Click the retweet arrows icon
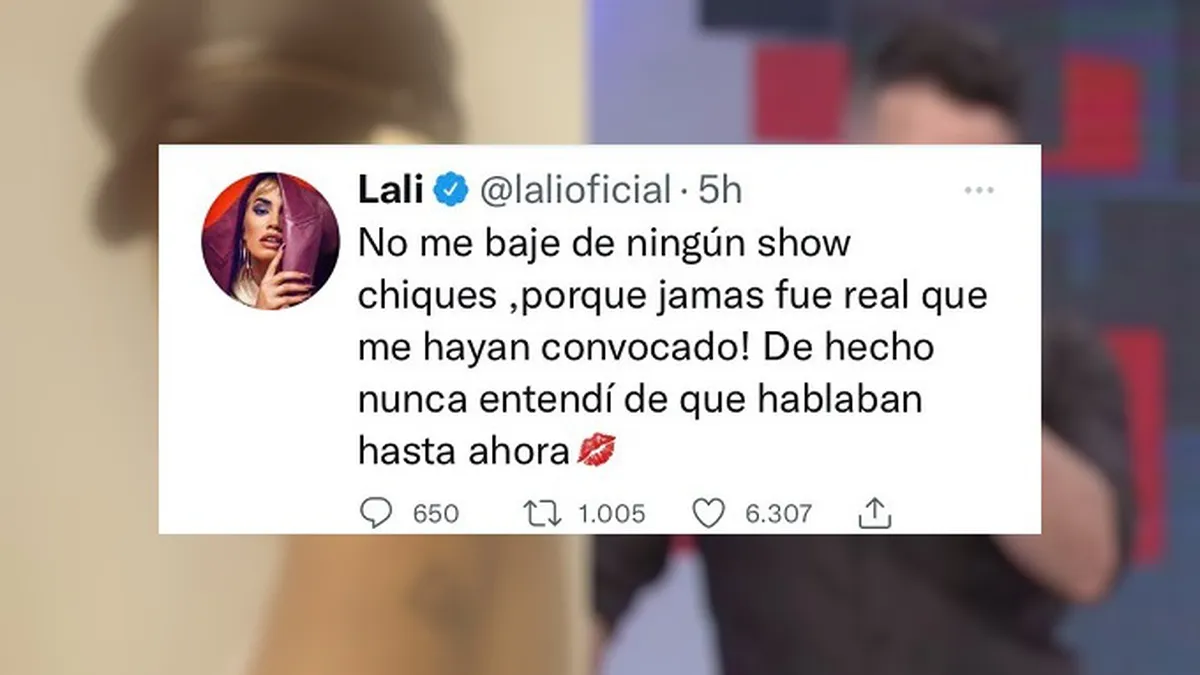This screenshot has height=675, width=1200. click(543, 513)
